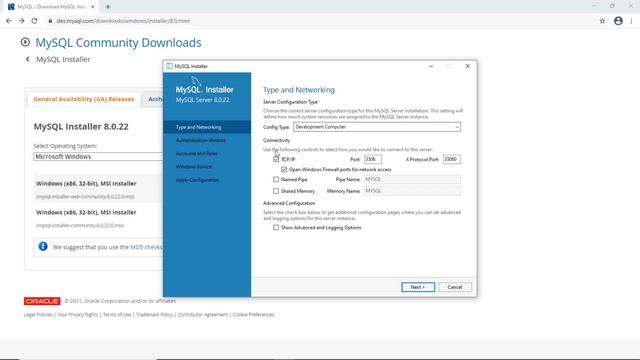Image resolution: width=640 pixels, height=360 pixels.
Task: Enable the Named Pipe checkbox
Action: [x=276, y=179]
